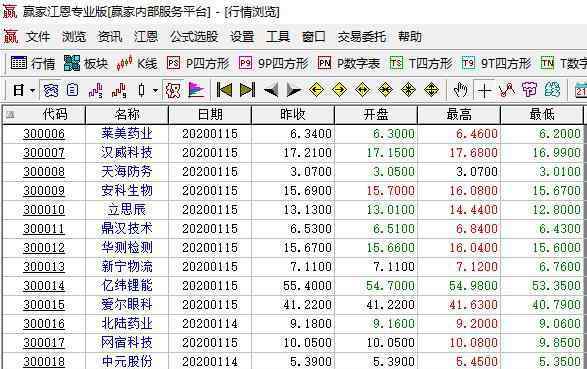Screen dimensions: 587x369
Task: Click the gray right triangle arrow
Action: [294, 90]
